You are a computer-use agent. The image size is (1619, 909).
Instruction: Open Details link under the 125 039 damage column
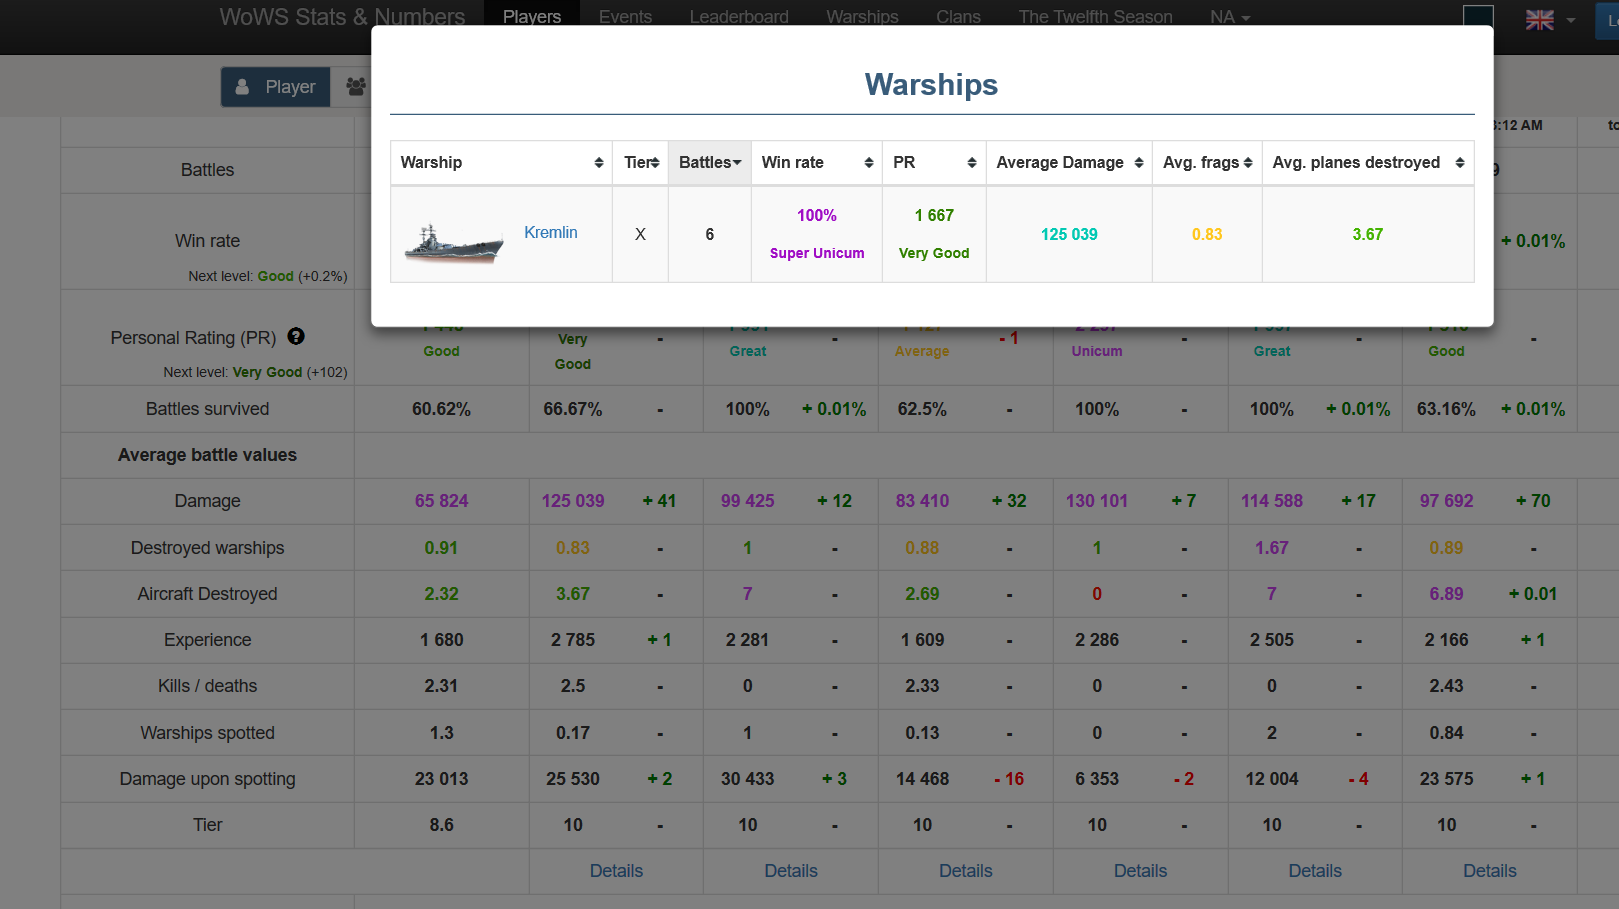click(x=616, y=871)
